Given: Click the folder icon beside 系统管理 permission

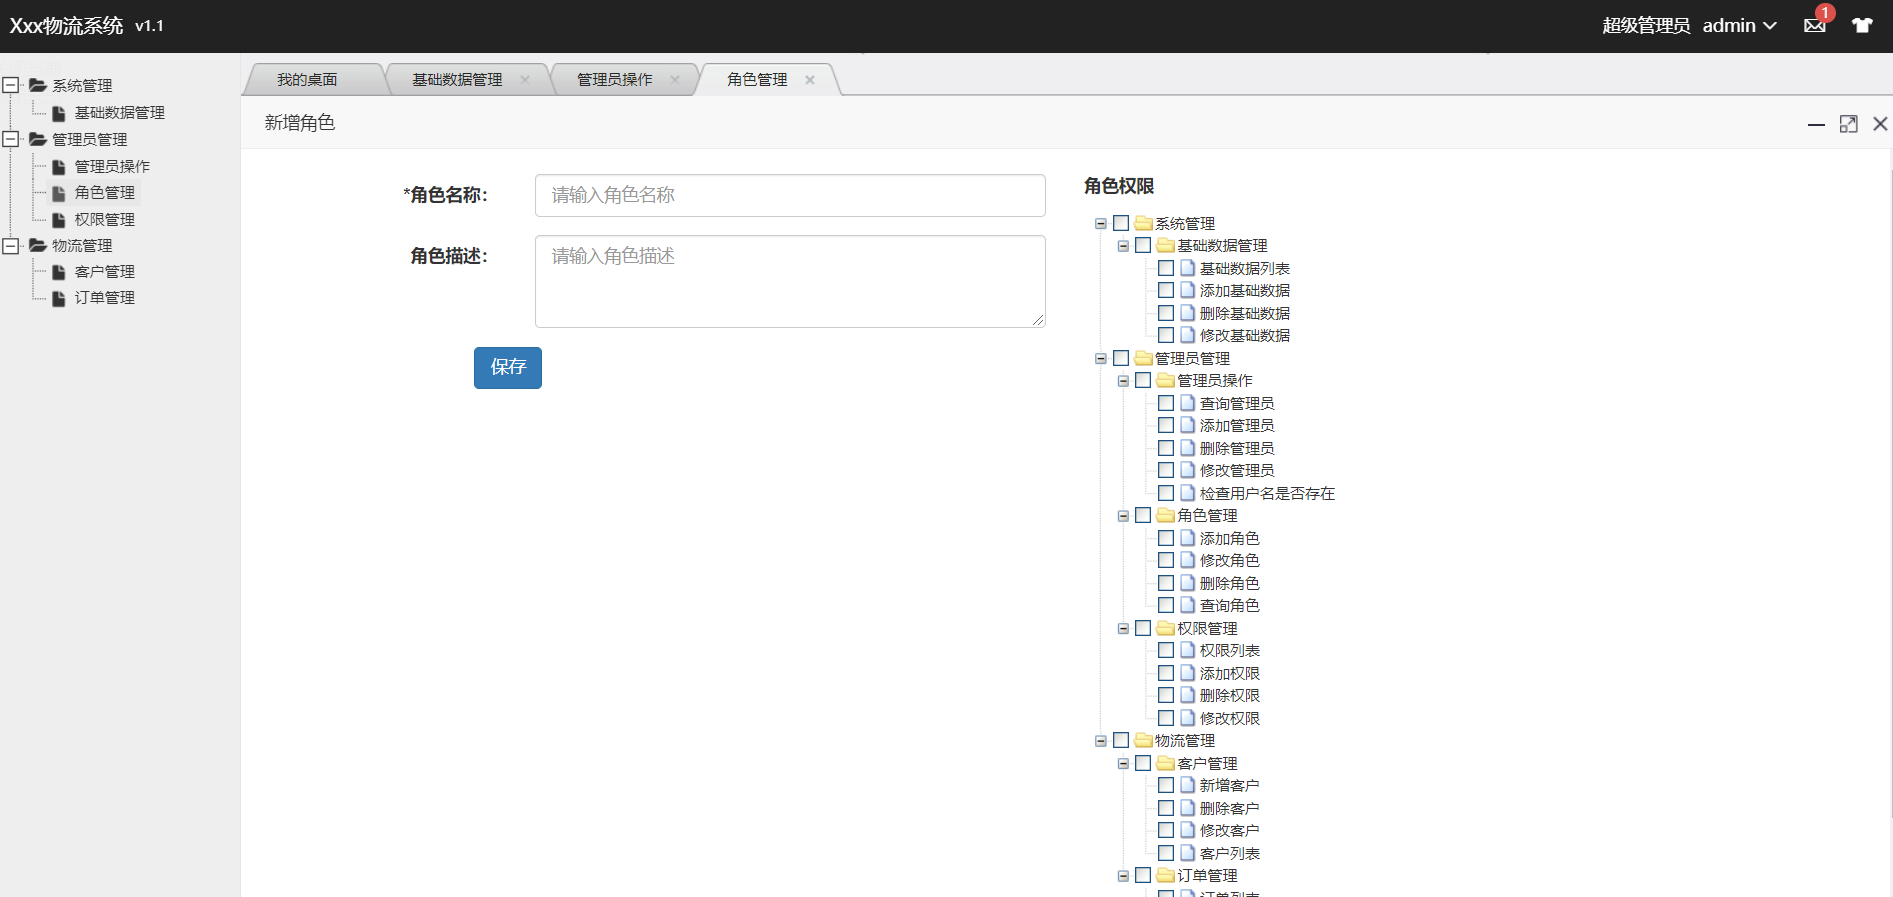Looking at the screenshot, I should 1143,223.
